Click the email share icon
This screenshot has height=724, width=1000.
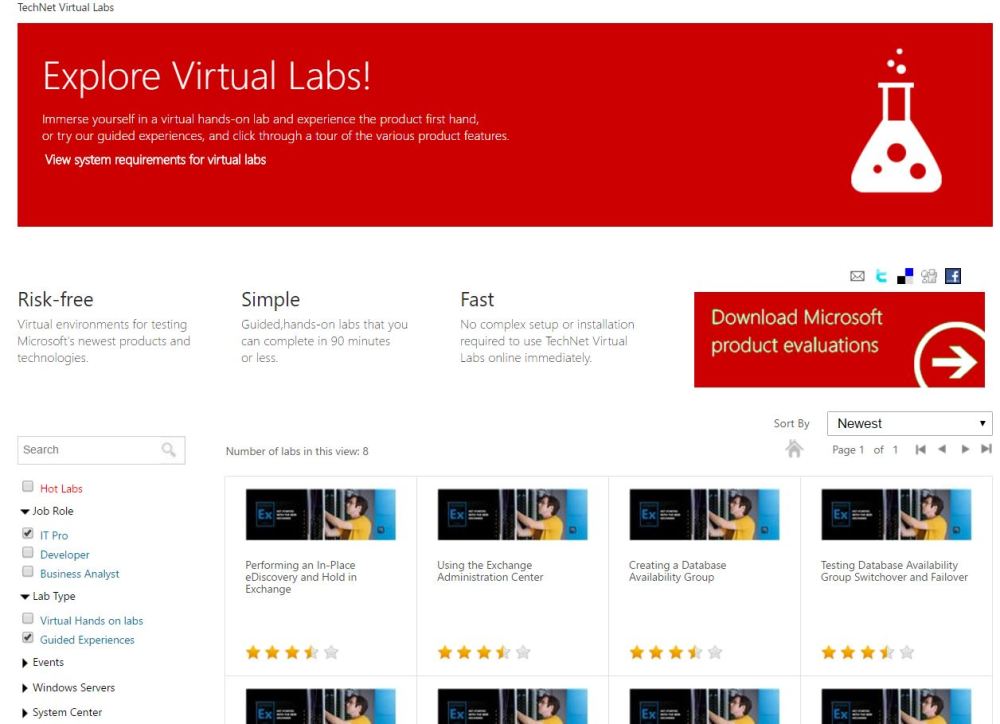(x=857, y=277)
